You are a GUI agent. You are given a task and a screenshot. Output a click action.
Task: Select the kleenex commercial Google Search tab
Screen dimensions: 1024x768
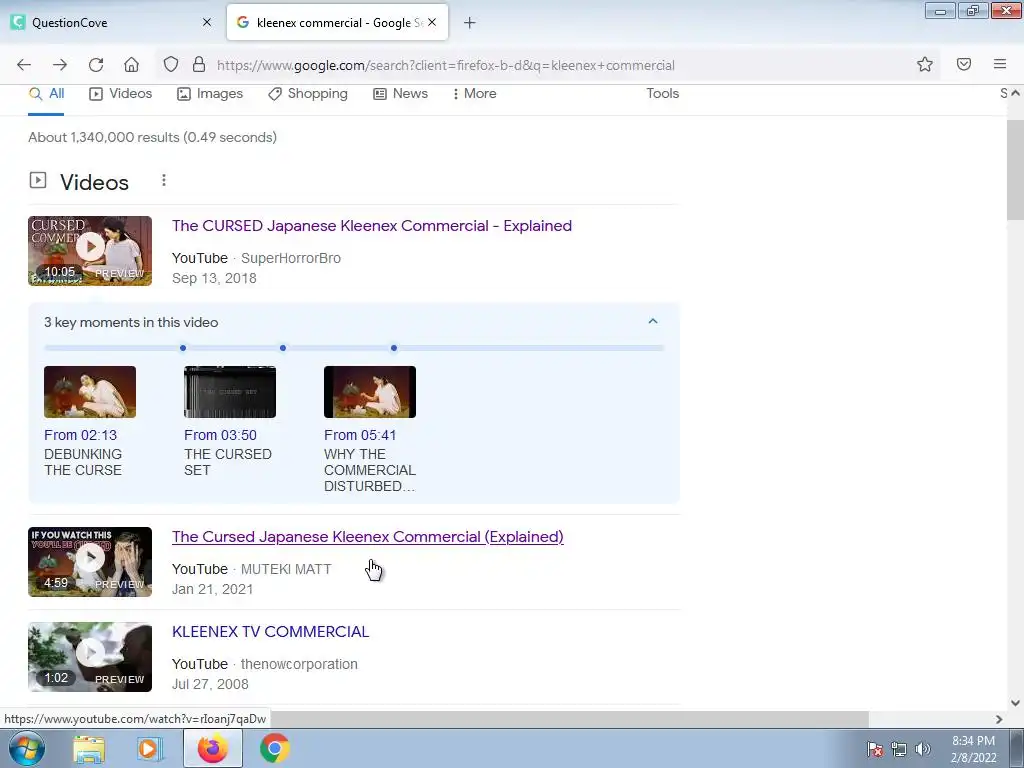pyautogui.click(x=337, y=22)
